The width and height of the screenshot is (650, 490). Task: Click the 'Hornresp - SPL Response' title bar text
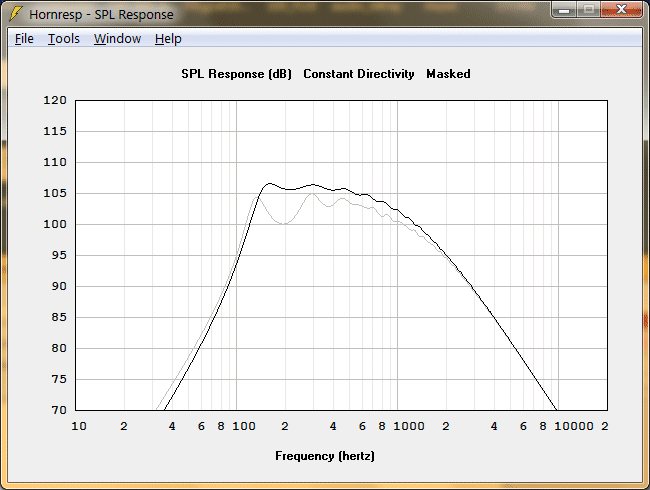pos(101,14)
